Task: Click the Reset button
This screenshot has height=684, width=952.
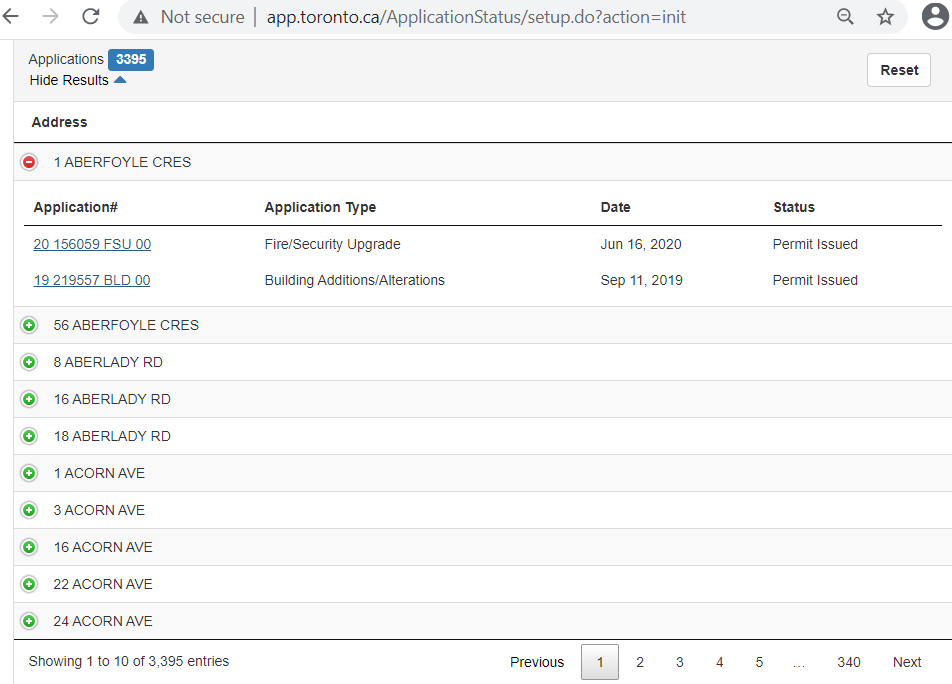Action: click(x=899, y=70)
